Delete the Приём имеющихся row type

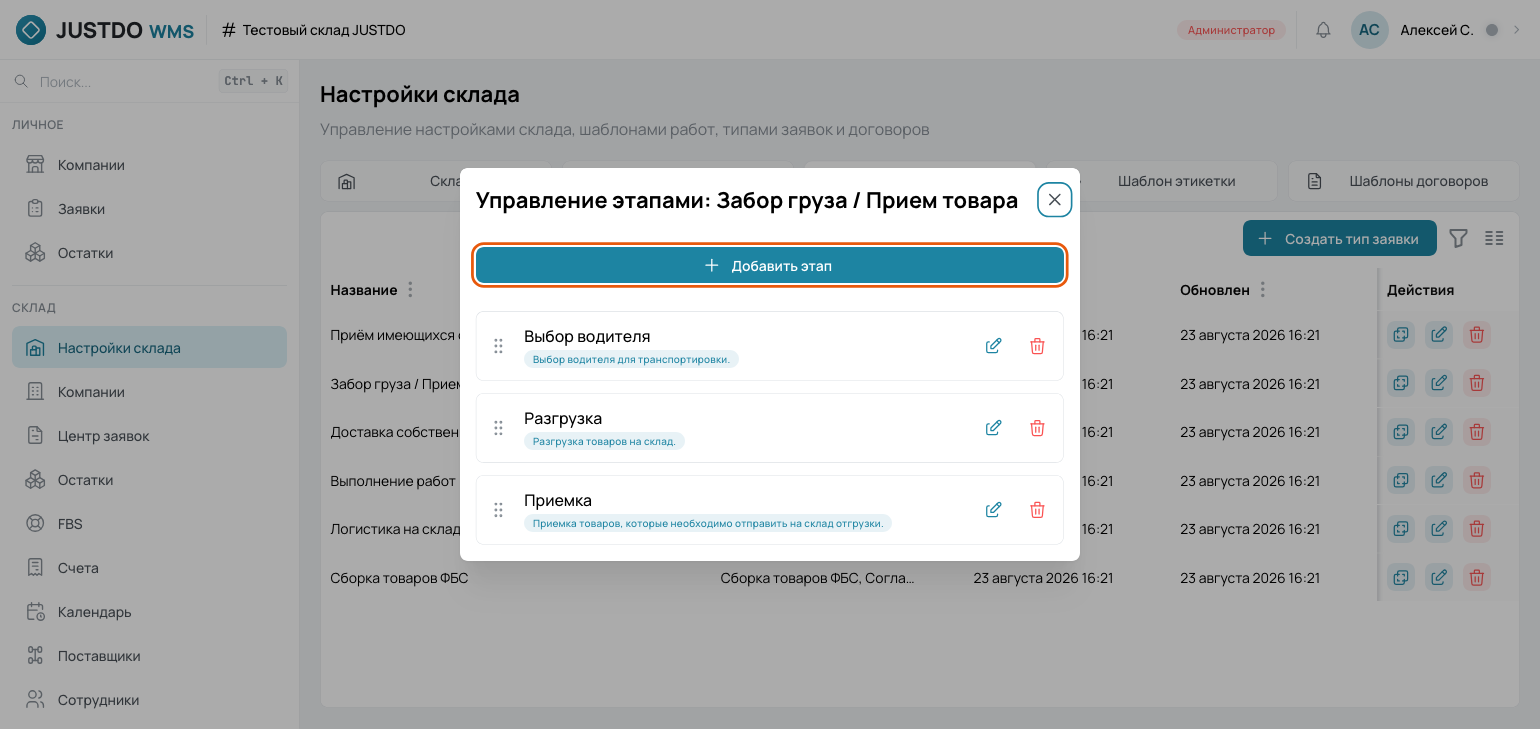[x=1477, y=335]
